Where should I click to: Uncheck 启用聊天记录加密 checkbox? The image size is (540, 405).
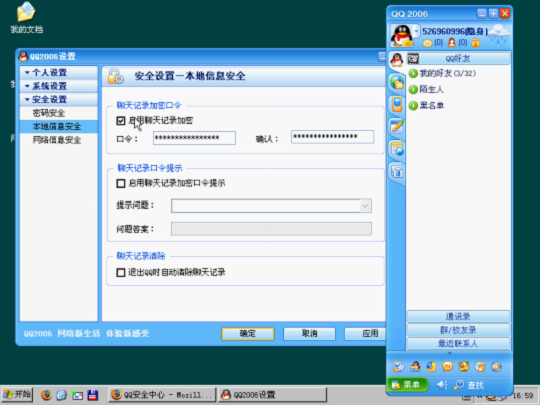(x=121, y=121)
